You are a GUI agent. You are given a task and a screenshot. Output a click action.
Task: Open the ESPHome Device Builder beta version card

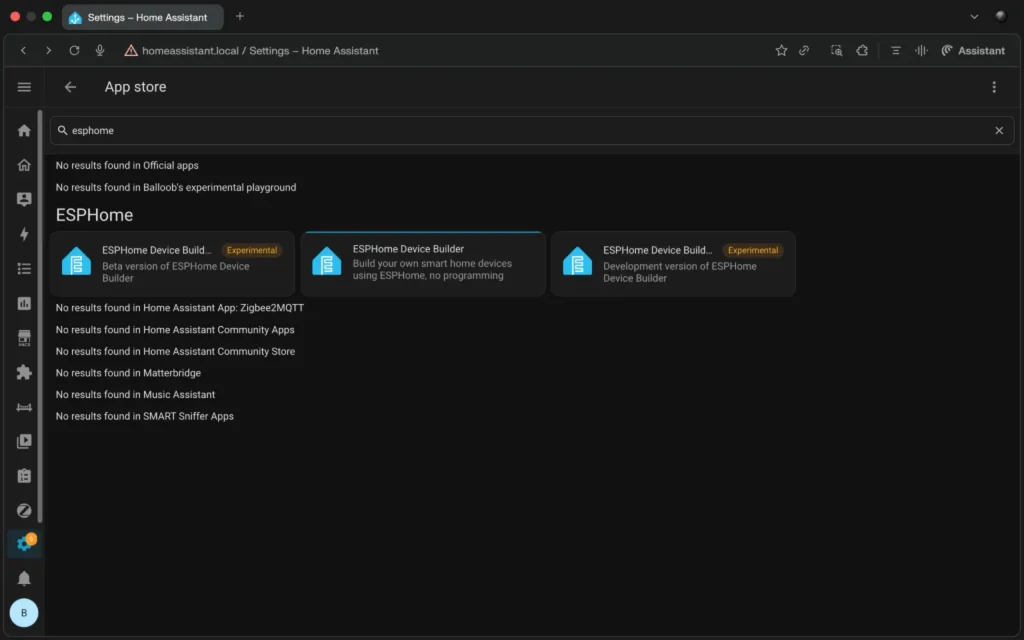coord(172,264)
